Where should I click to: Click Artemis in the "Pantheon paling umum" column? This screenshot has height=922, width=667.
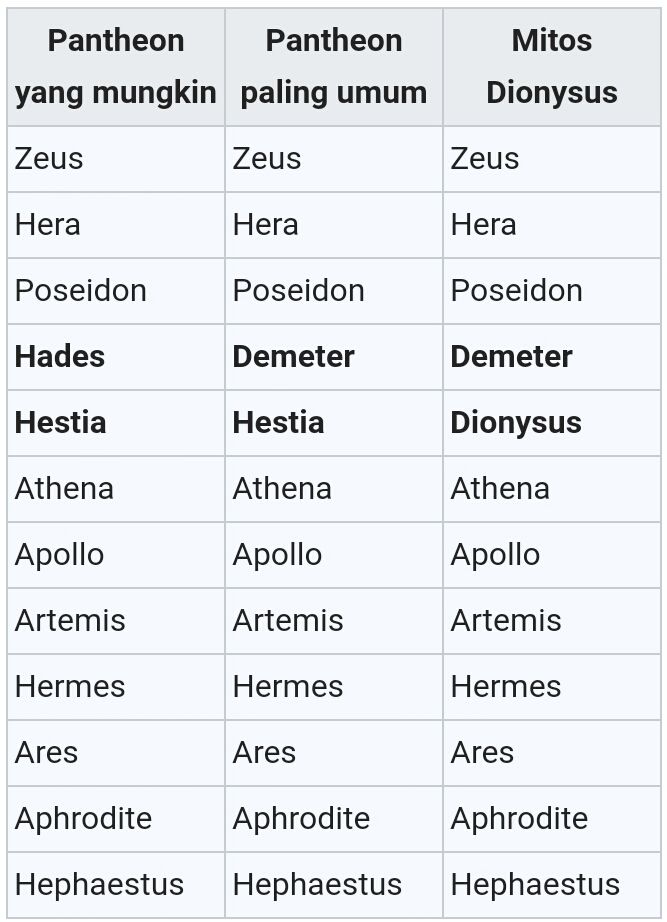[288, 621]
